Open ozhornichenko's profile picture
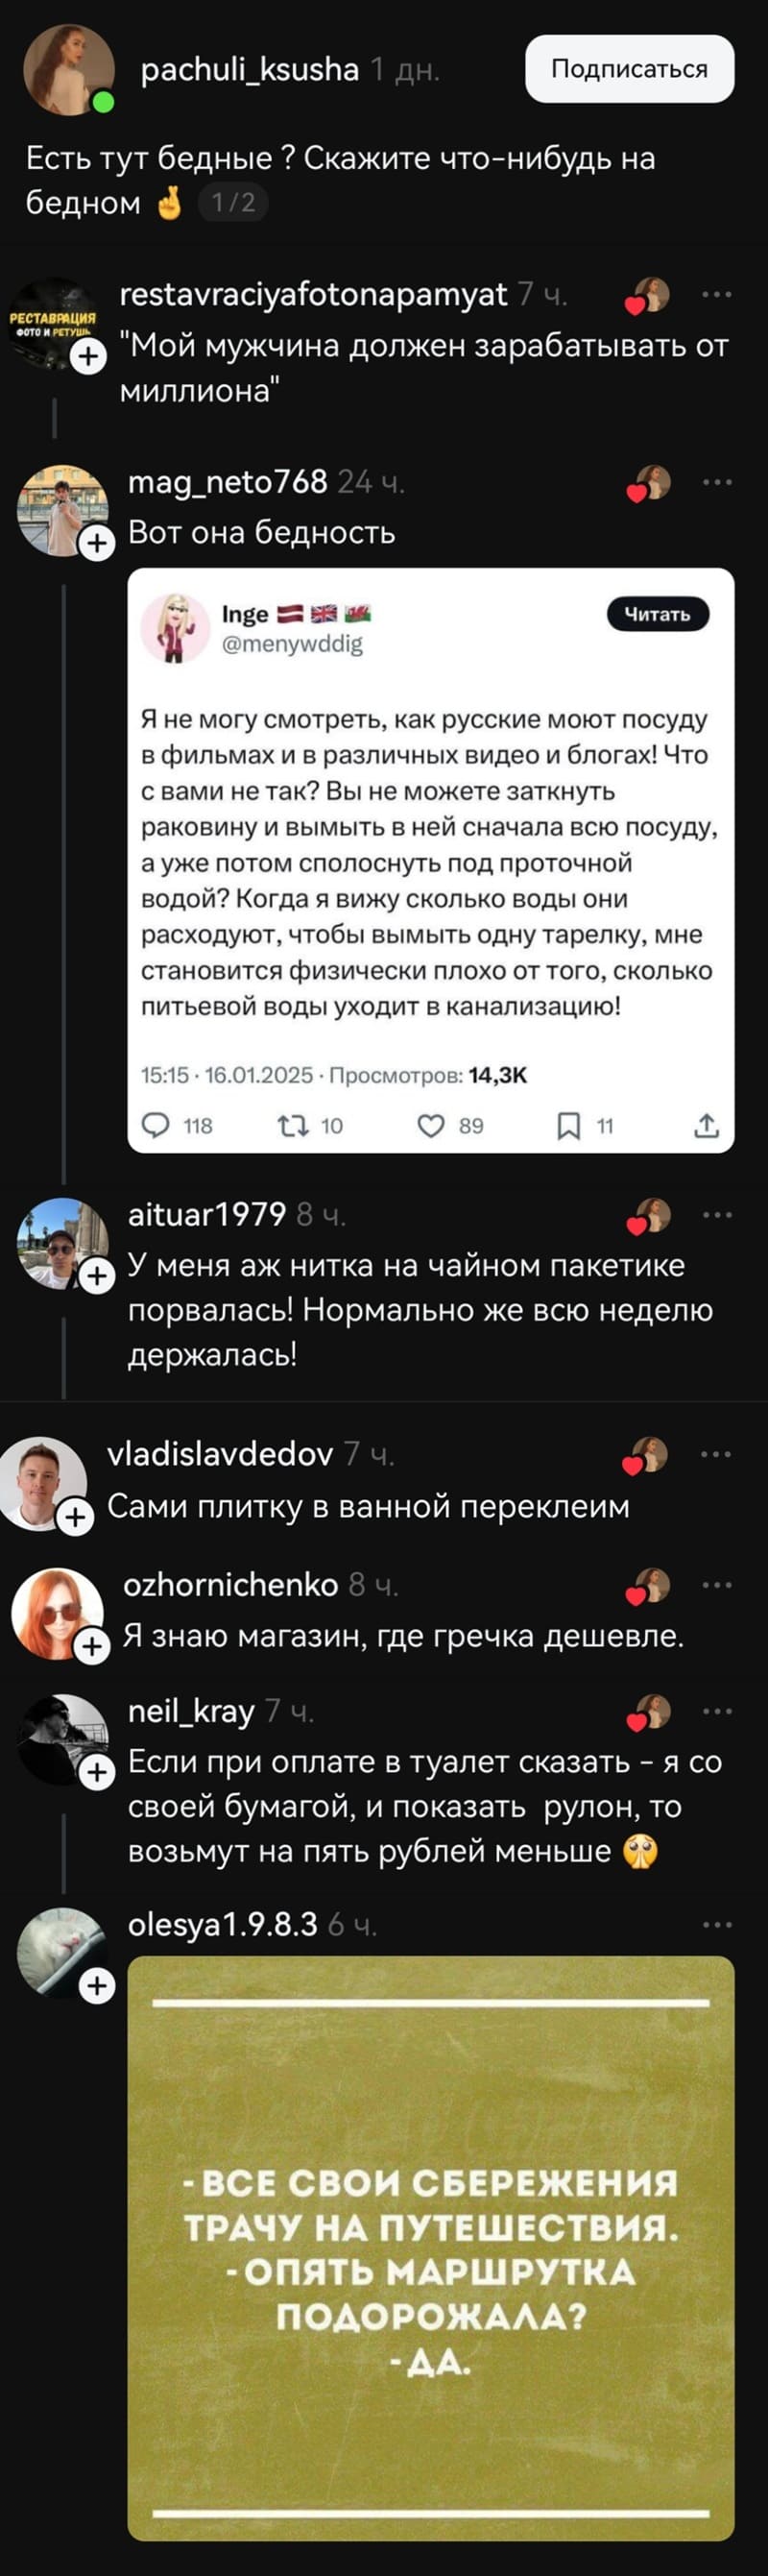This screenshot has width=768, height=2576. click(55, 1600)
